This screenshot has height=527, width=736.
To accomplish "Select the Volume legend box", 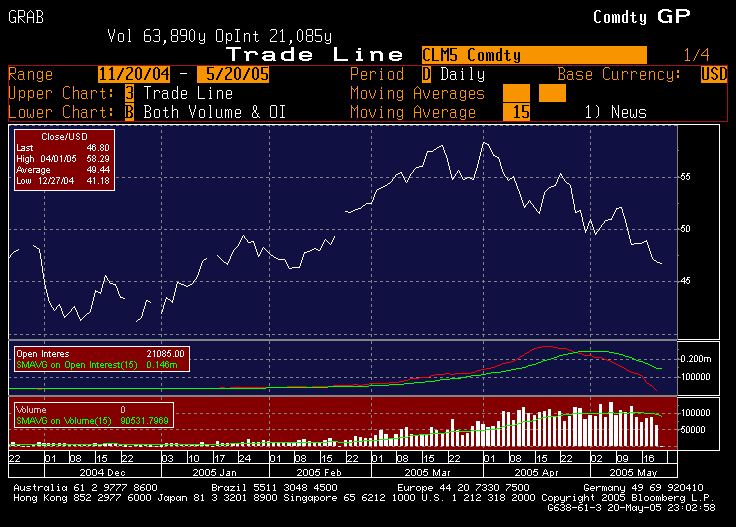I will [x=93, y=415].
